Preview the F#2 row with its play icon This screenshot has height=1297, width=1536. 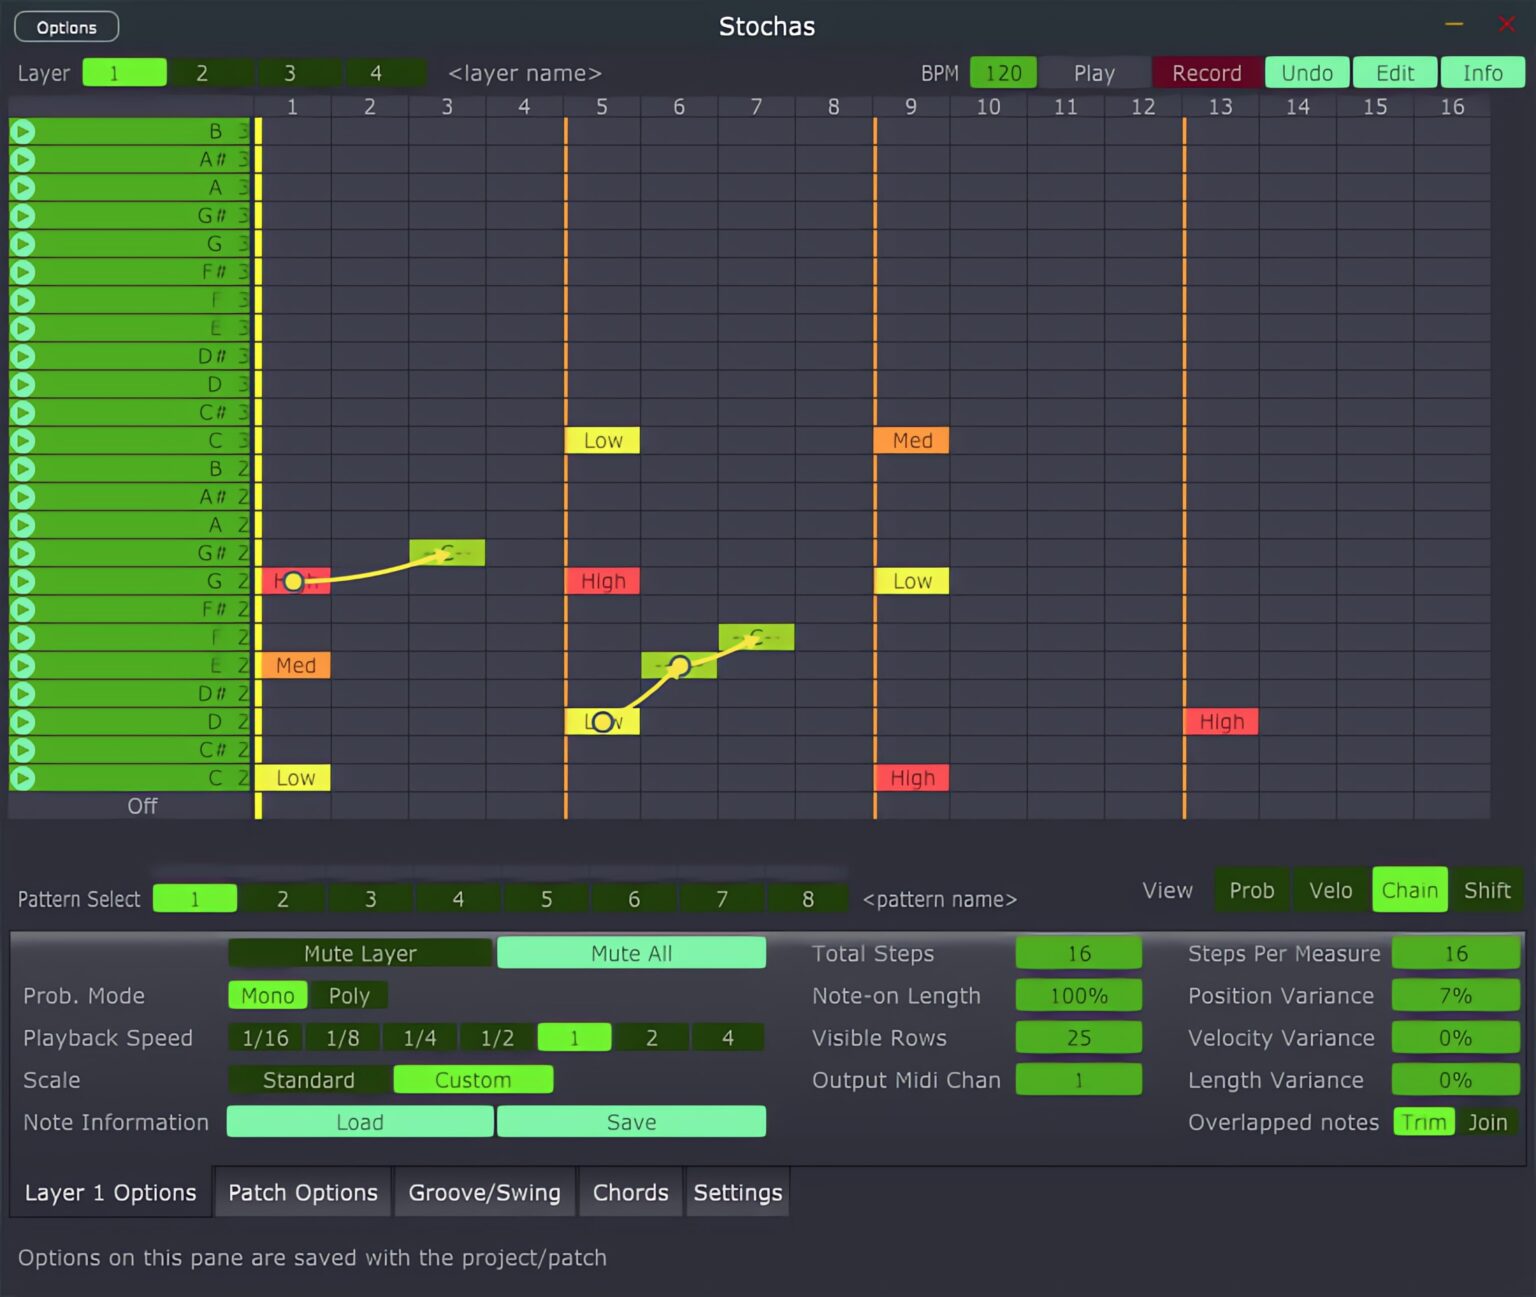(x=22, y=609)
